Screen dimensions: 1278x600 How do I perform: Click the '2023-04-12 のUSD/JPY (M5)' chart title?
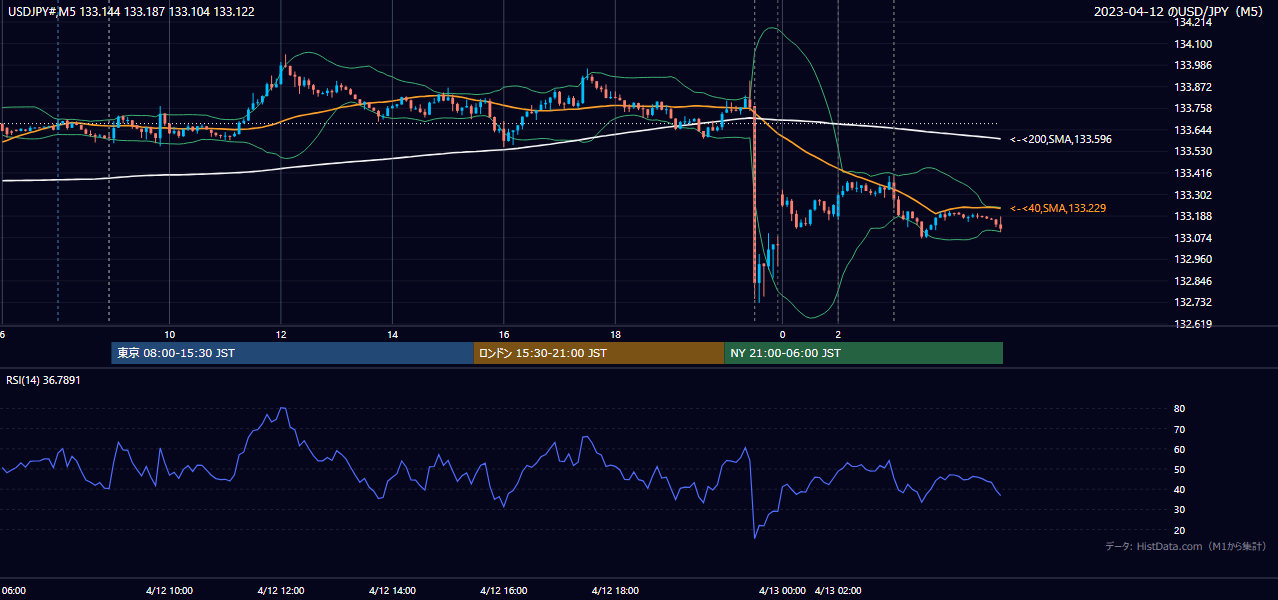coord(1180,12)
